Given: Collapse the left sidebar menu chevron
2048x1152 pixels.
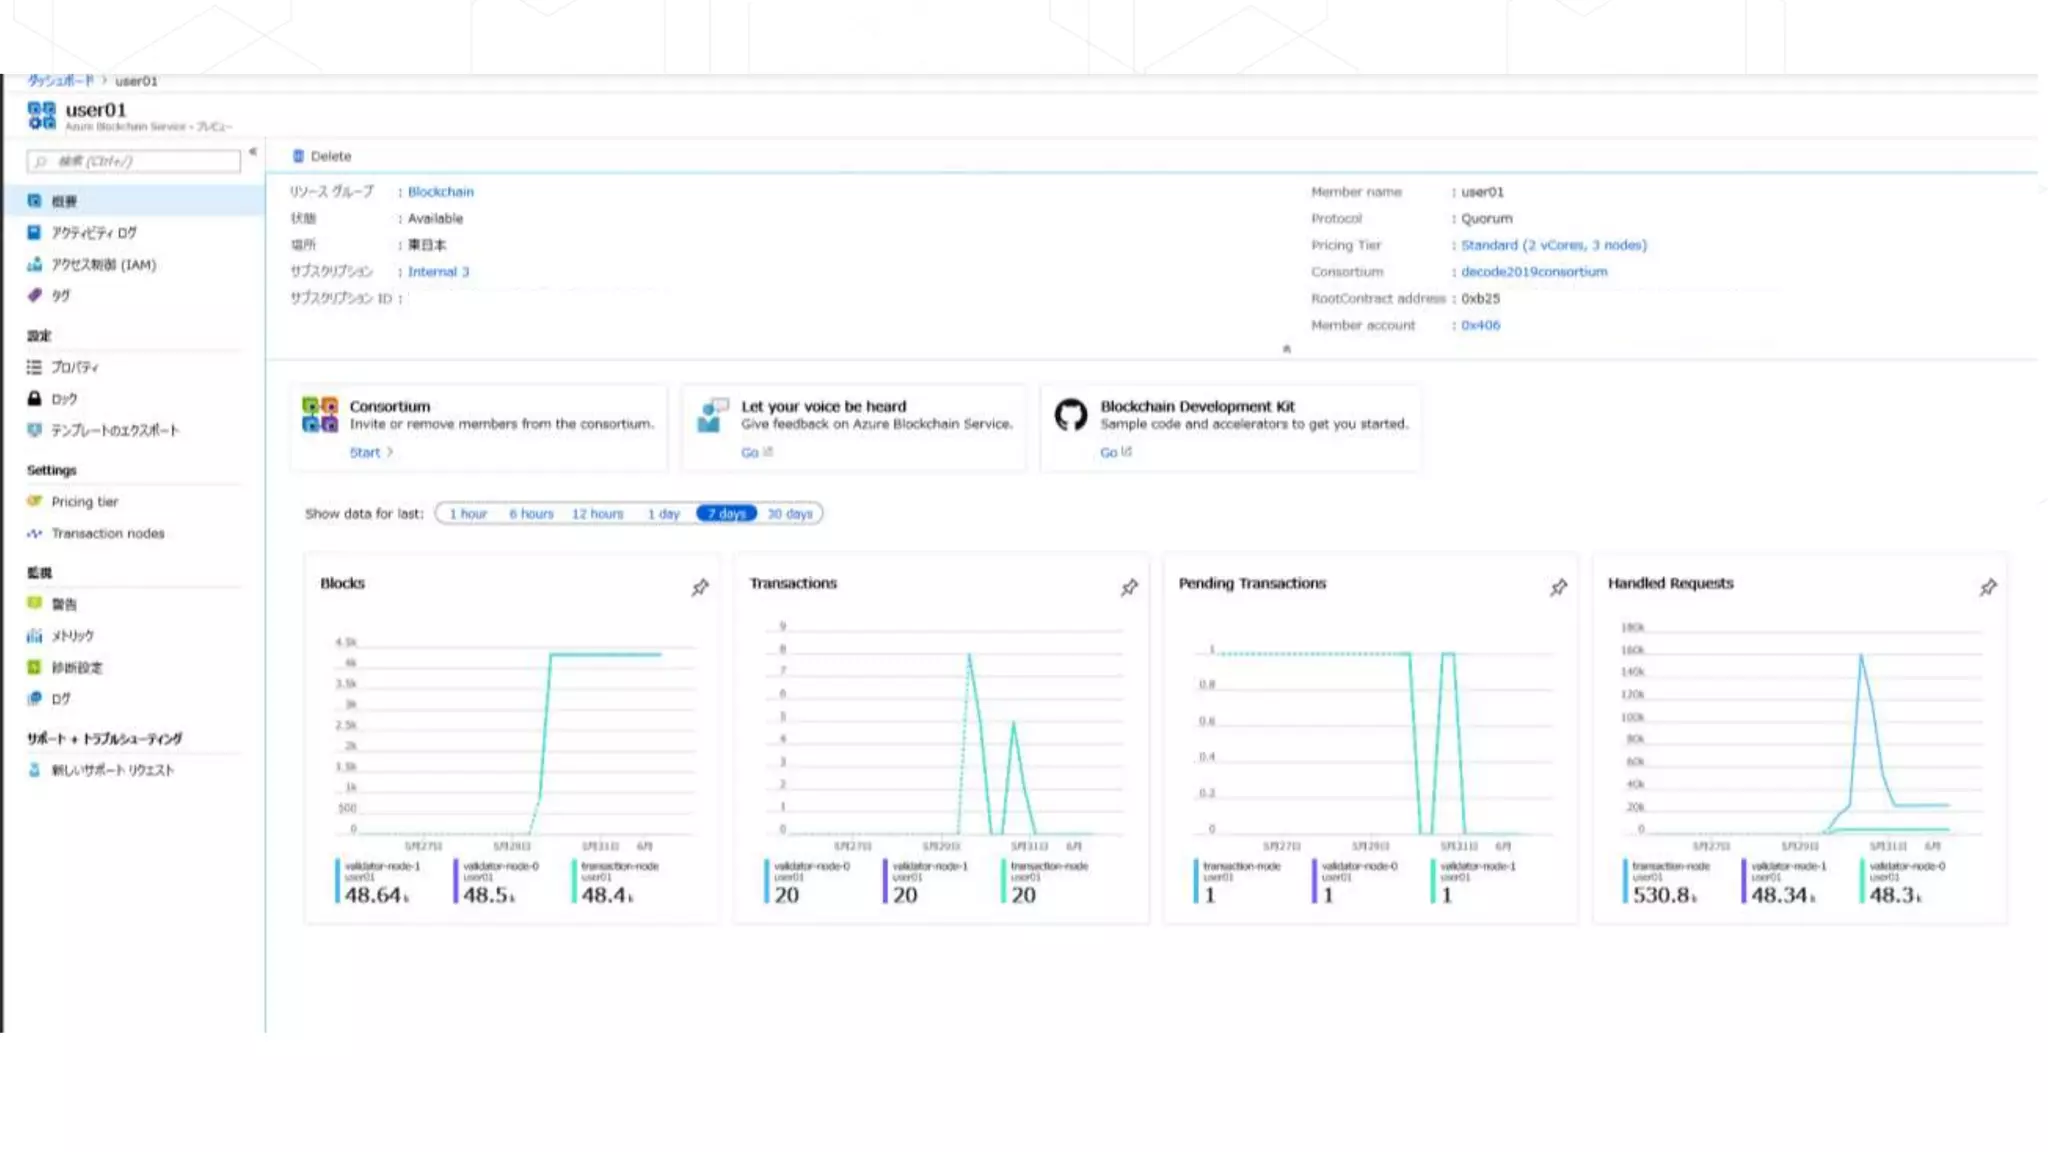Looking at the screenshot, I should (253, 152).
